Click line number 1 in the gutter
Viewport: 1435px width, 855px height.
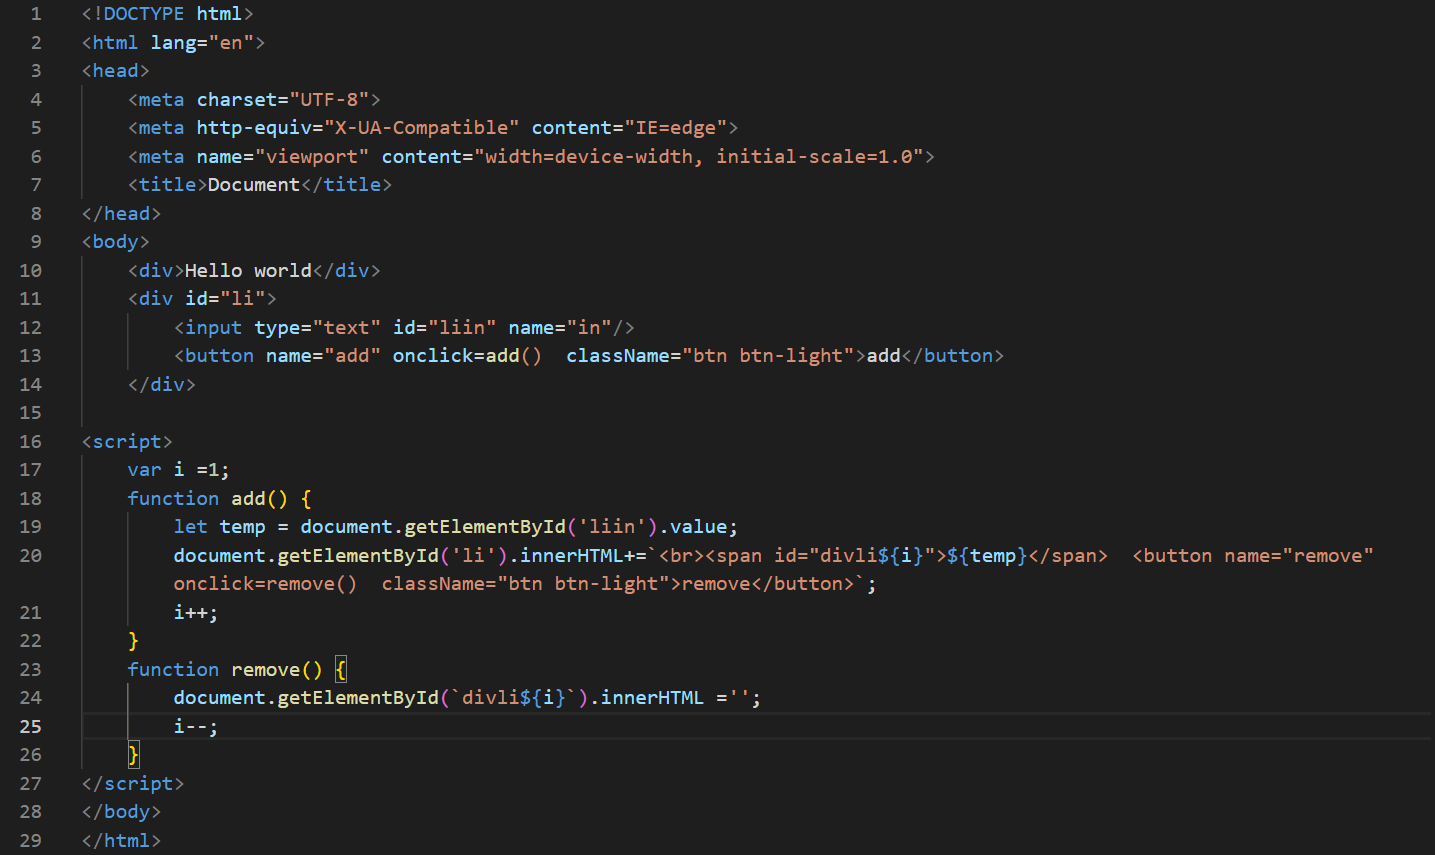click(37, 14)
